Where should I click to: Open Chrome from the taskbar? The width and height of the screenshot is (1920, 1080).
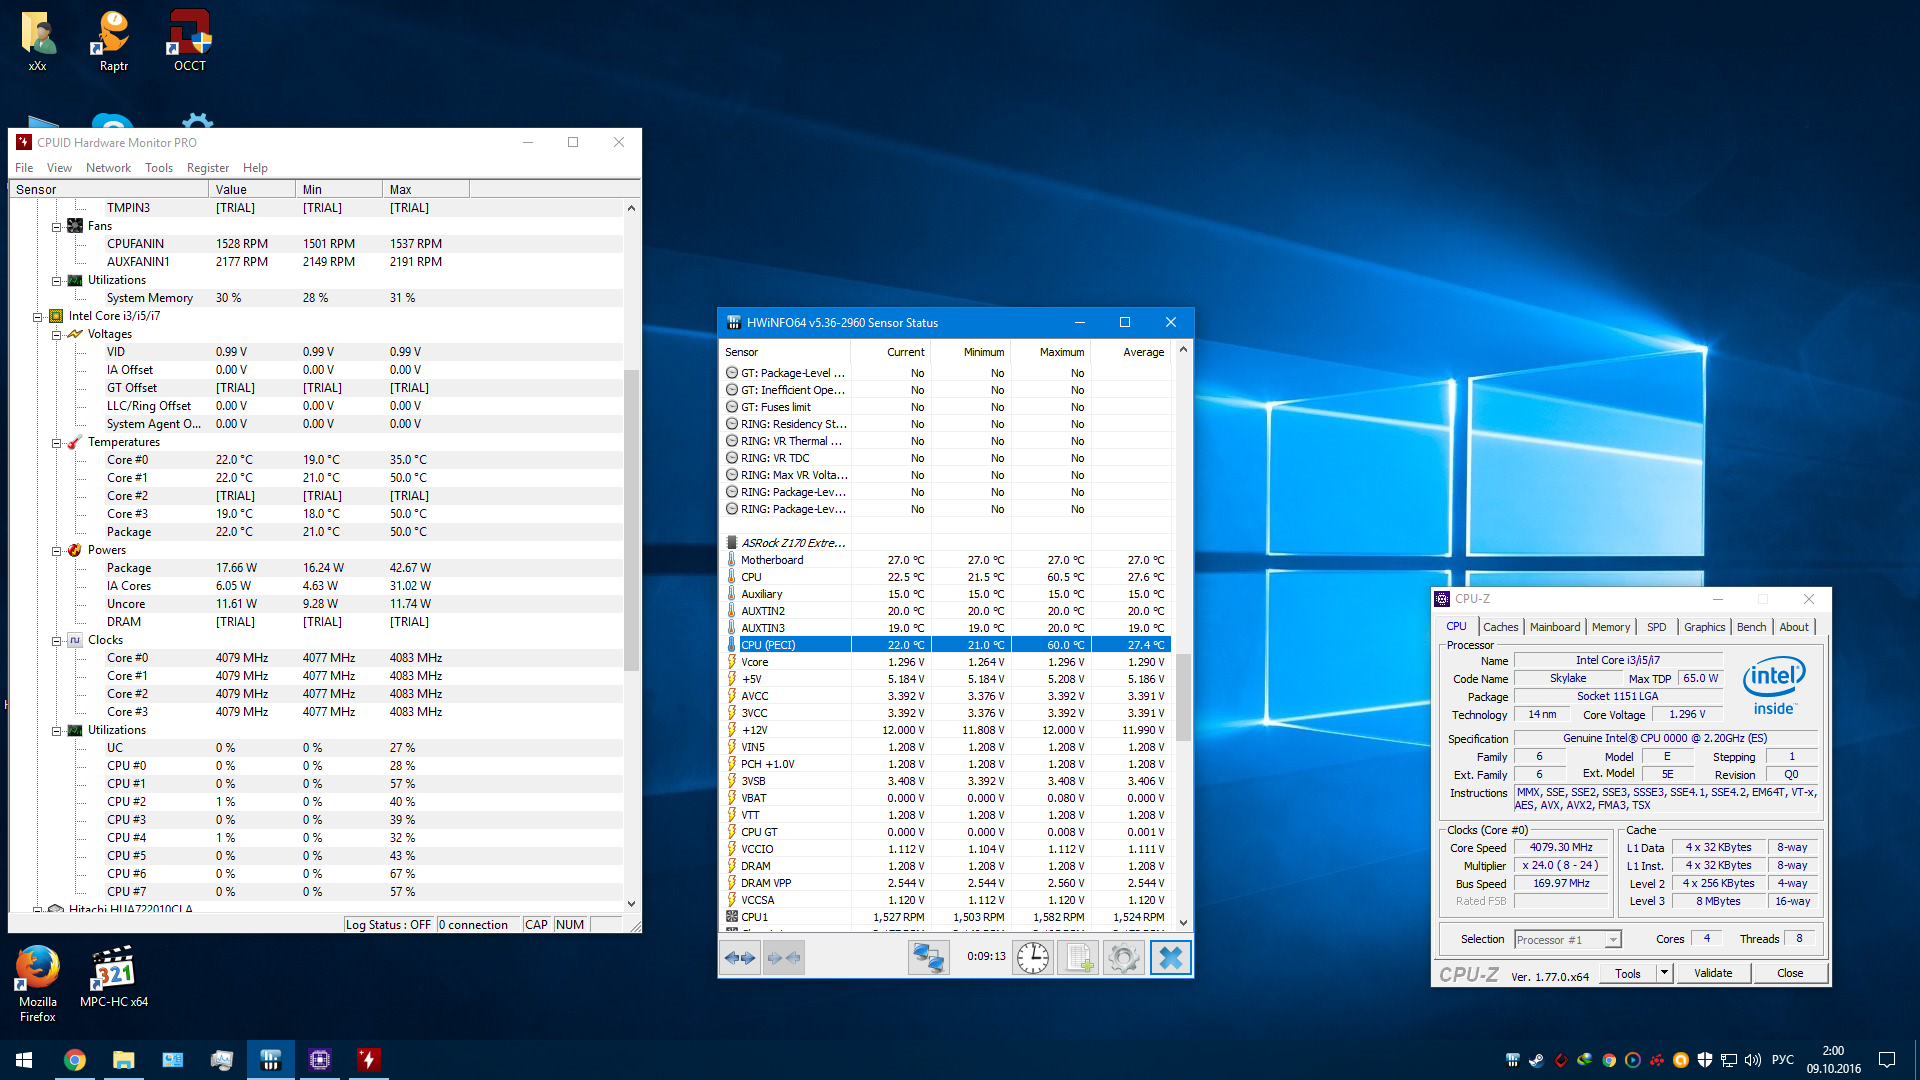(75, 1060)
